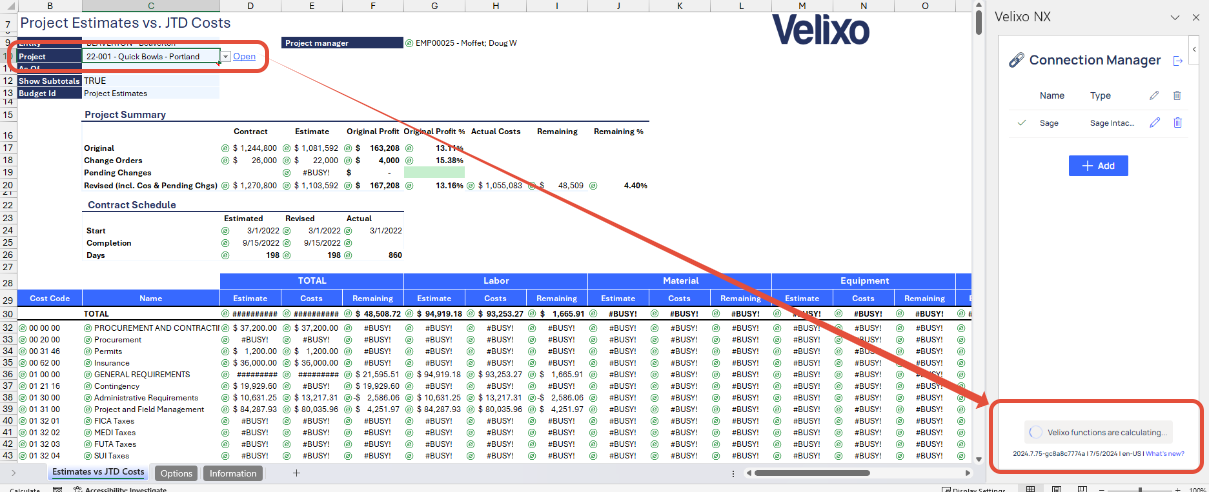The height and width of the screenshot is (492, 1209).
Task: Click the Show Subtotals TRUE cell
Action: (150, 81)
